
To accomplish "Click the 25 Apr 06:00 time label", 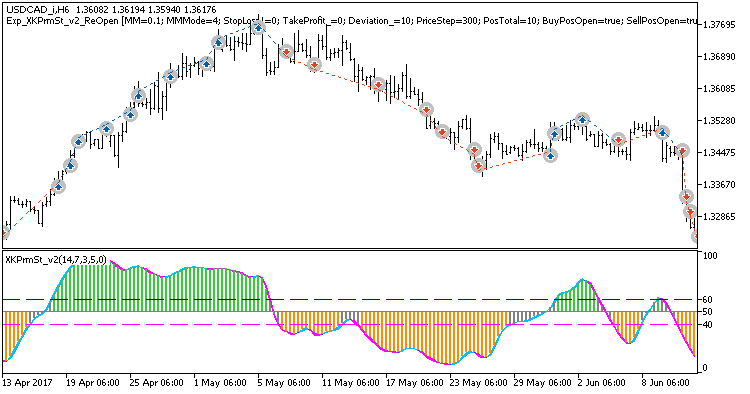I will [x=157, y=383].
